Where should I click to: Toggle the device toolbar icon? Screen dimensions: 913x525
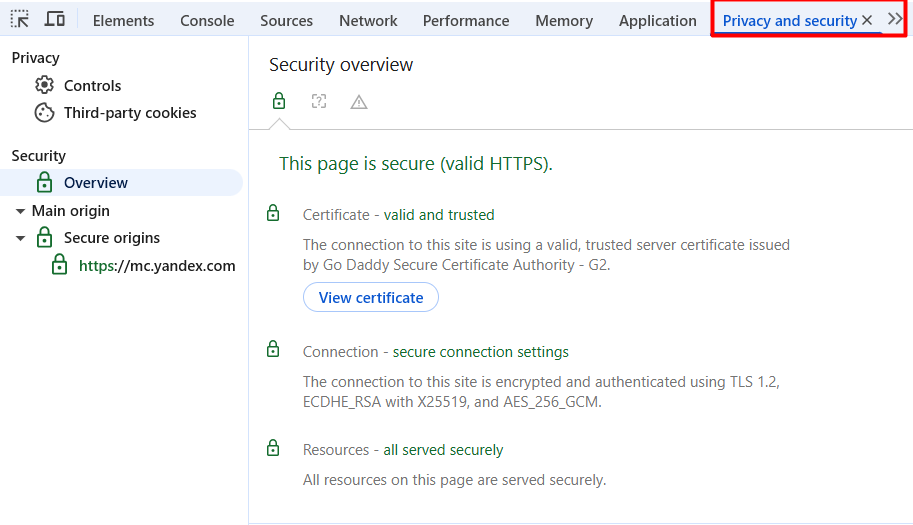click(x=55, y=20)
